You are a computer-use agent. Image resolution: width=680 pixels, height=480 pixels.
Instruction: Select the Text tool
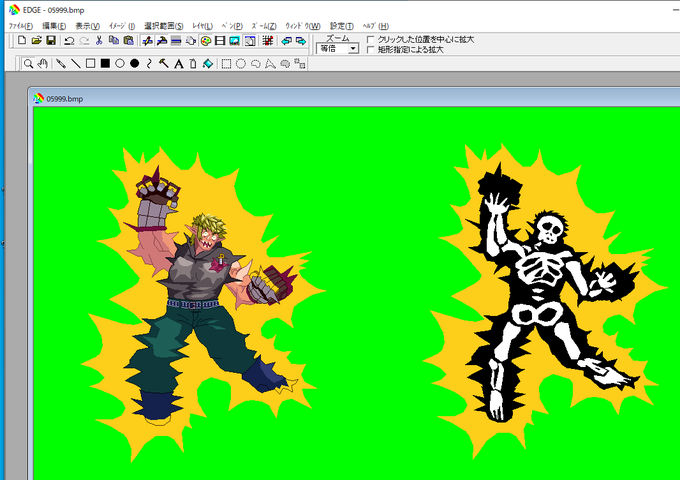coord(178,64)
